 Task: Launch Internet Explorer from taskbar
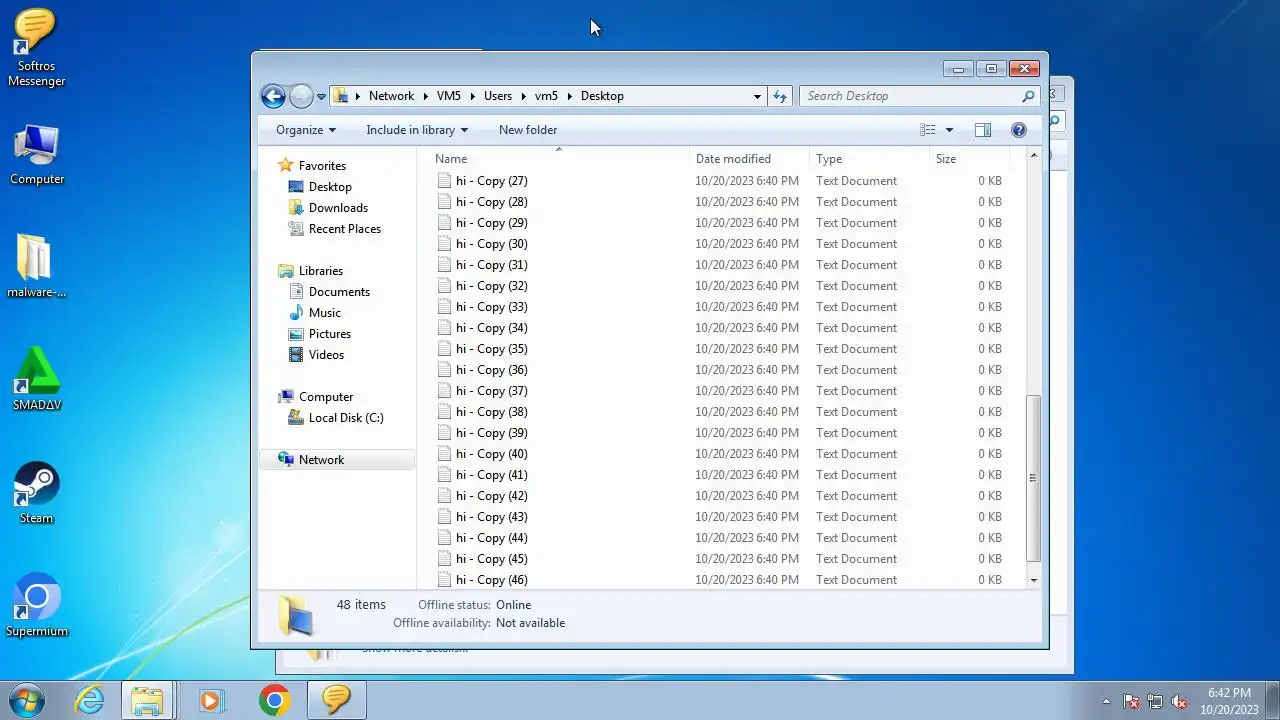point(89,700)
